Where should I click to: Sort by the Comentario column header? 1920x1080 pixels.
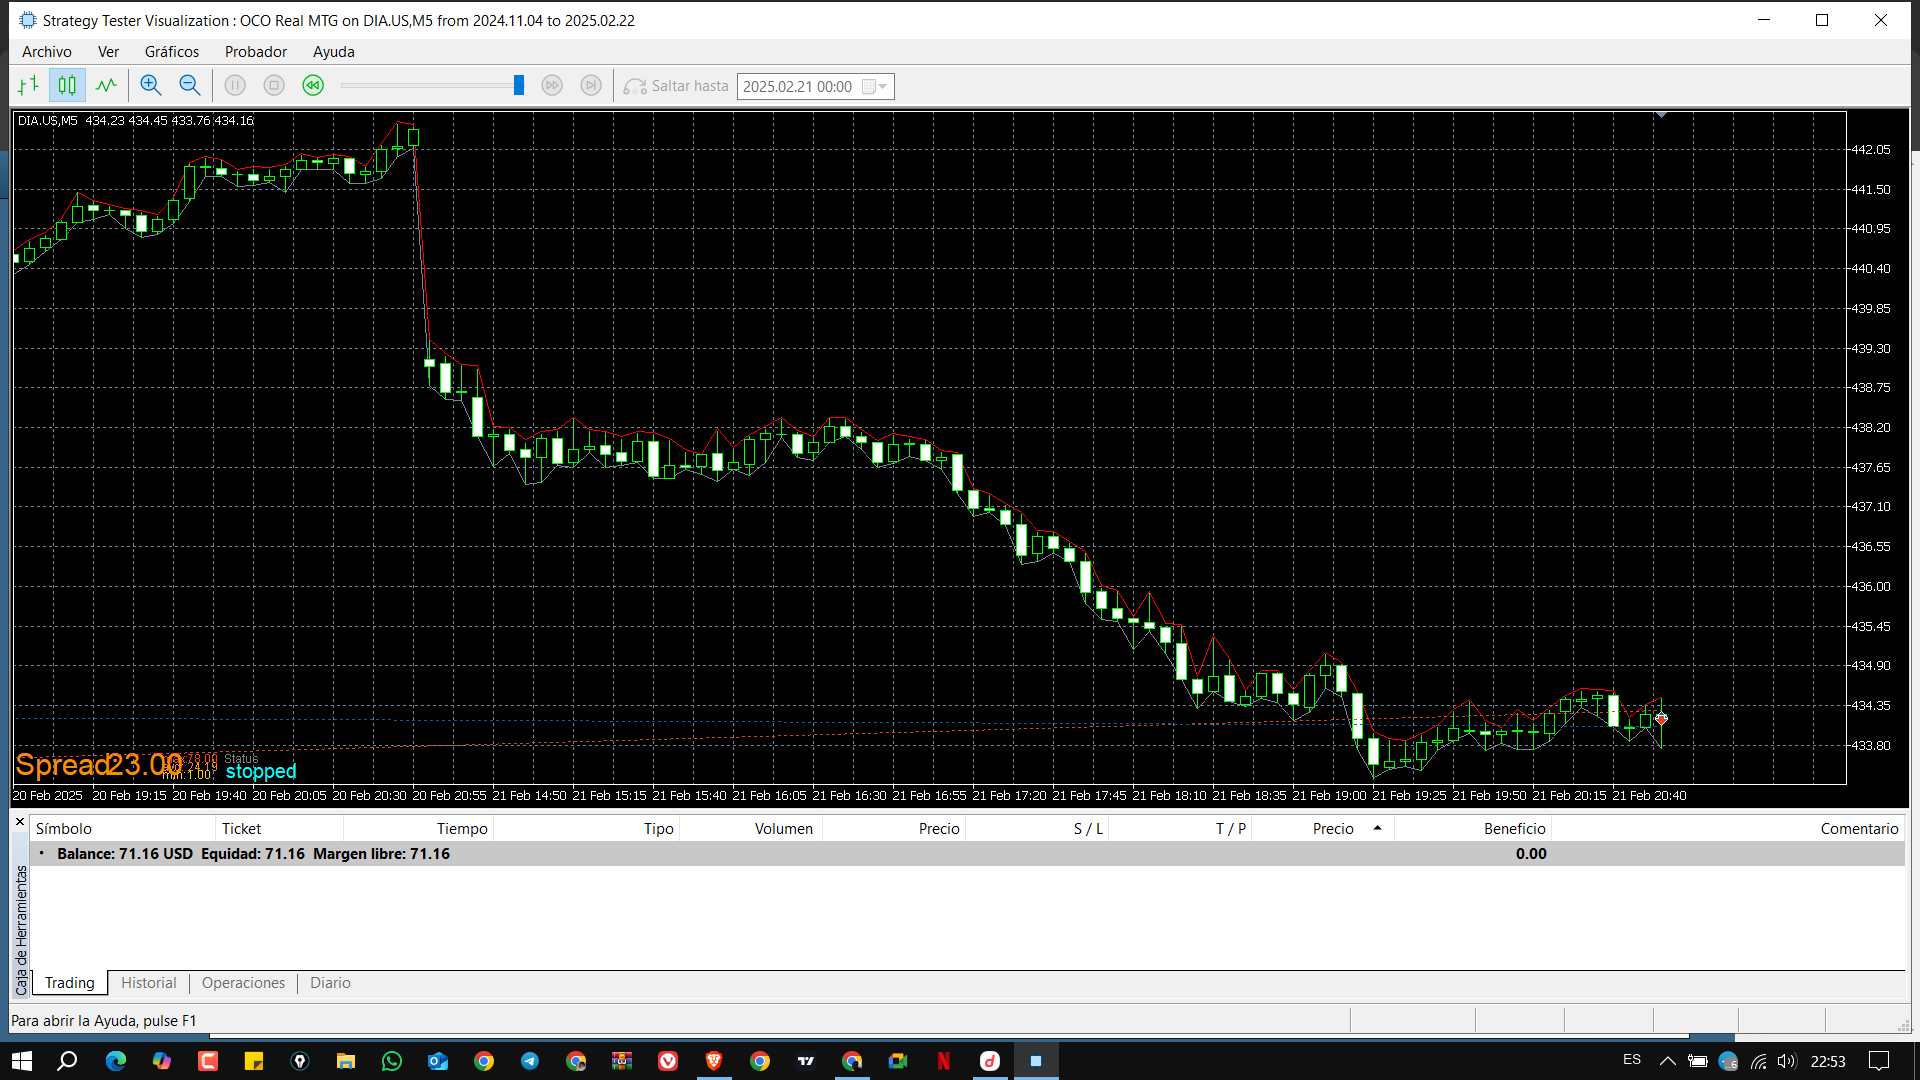1728,828
